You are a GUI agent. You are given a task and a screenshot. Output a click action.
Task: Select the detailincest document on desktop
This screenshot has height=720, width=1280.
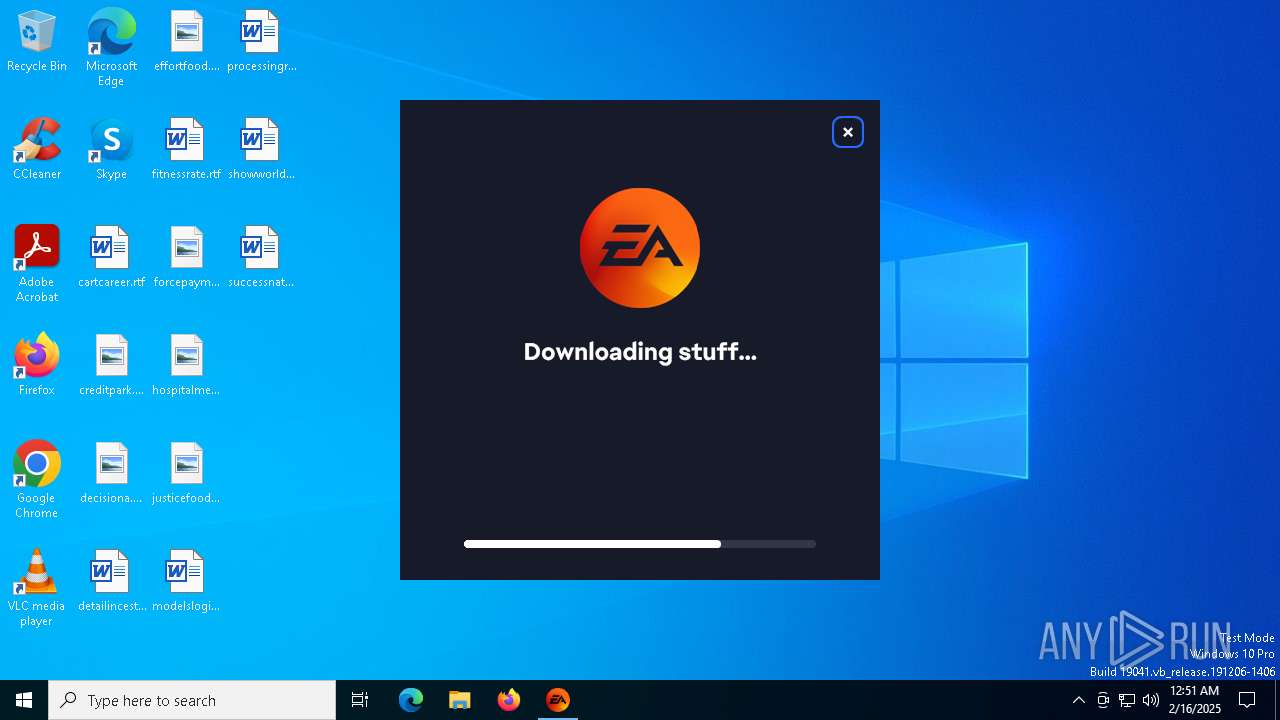[111, 582]
